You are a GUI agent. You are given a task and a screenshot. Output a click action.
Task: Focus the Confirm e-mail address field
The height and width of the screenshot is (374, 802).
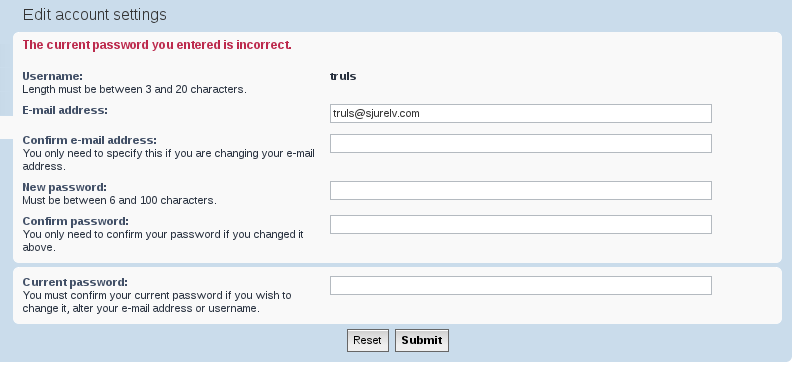point(521,143)
